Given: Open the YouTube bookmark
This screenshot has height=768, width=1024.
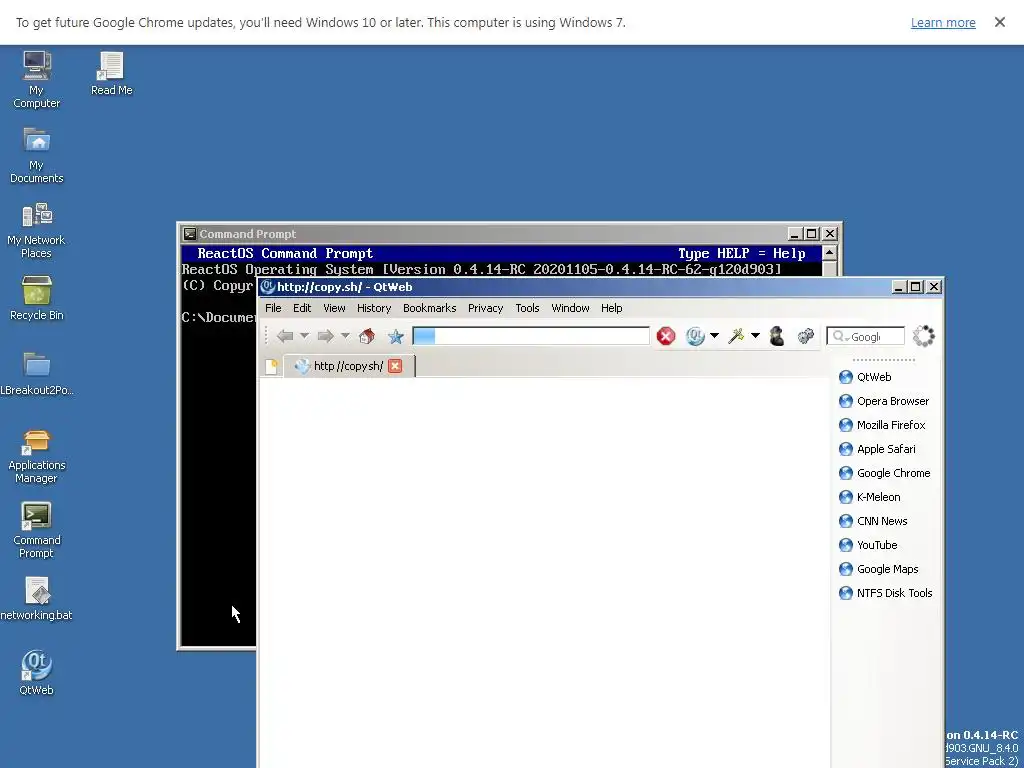Looking at the screenshot, I should click(x=868, y=545).
